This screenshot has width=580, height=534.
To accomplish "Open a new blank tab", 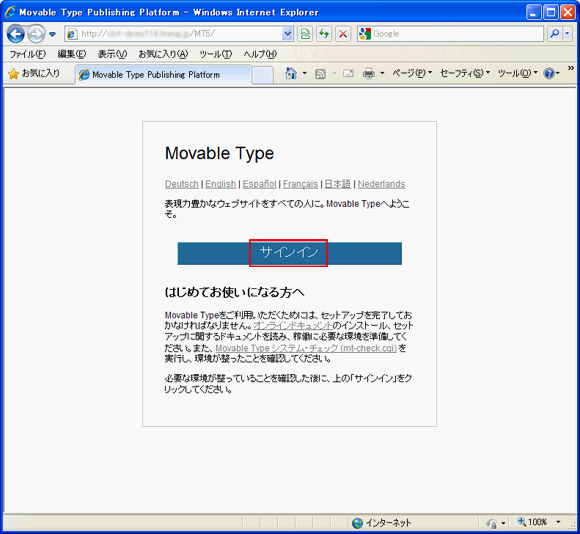I will pos(263,75).
